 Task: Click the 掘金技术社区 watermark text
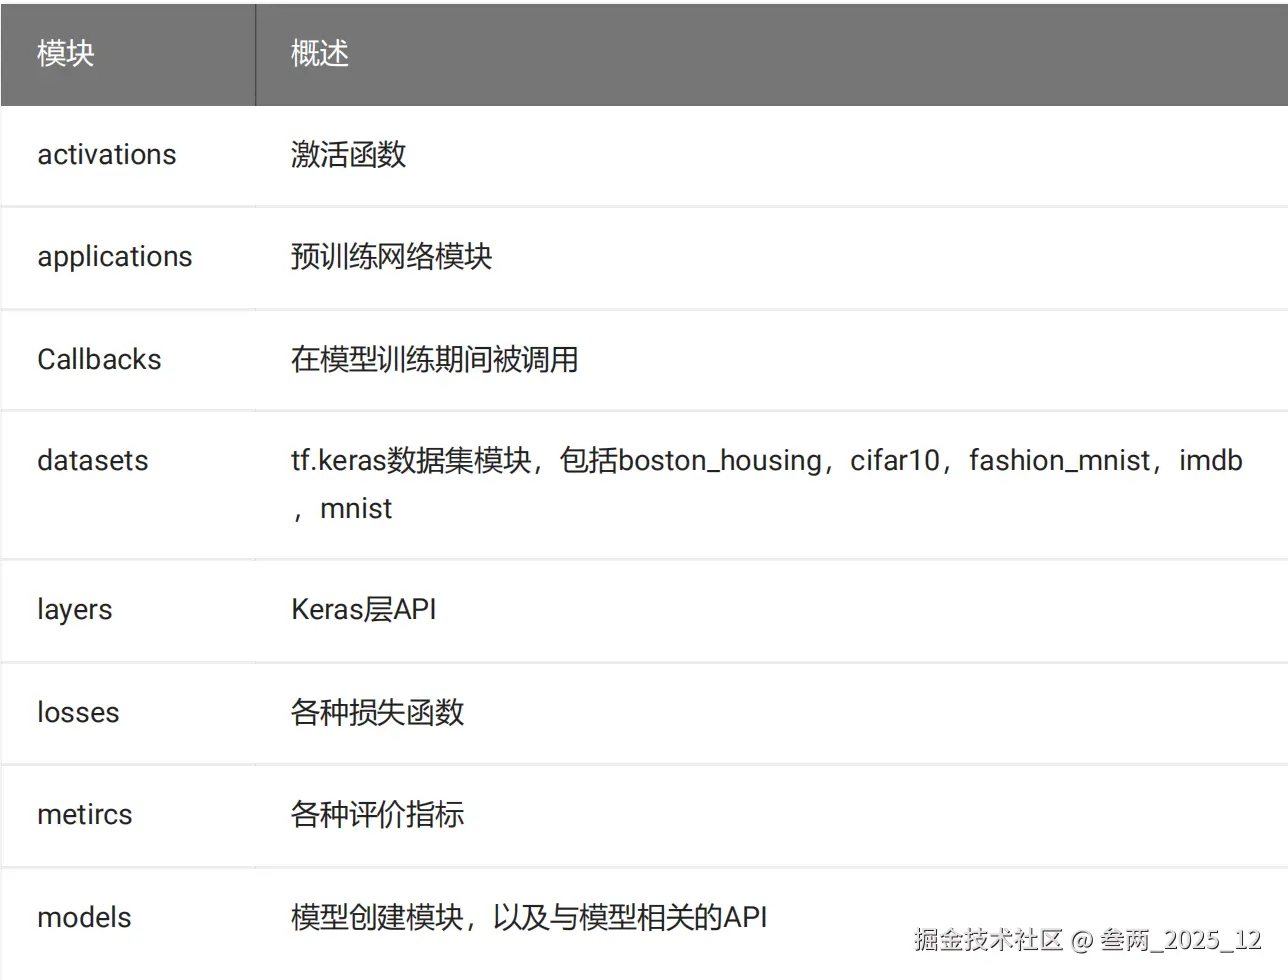pos(987,940)
